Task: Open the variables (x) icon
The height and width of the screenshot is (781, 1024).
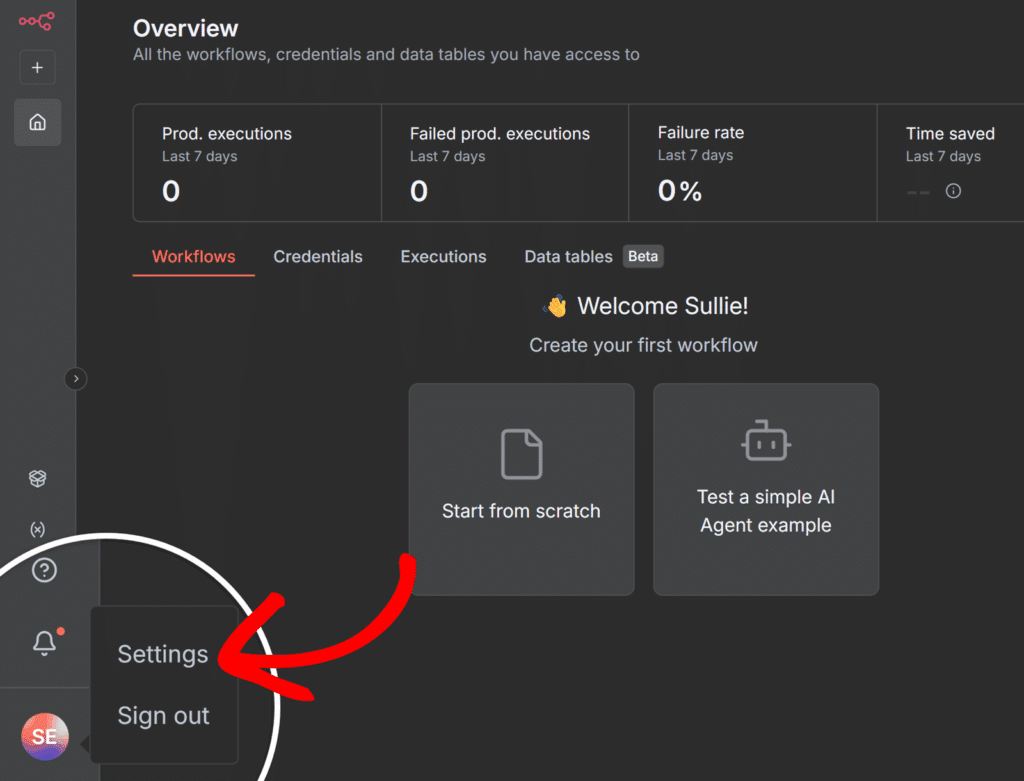Action: [37, 529]
